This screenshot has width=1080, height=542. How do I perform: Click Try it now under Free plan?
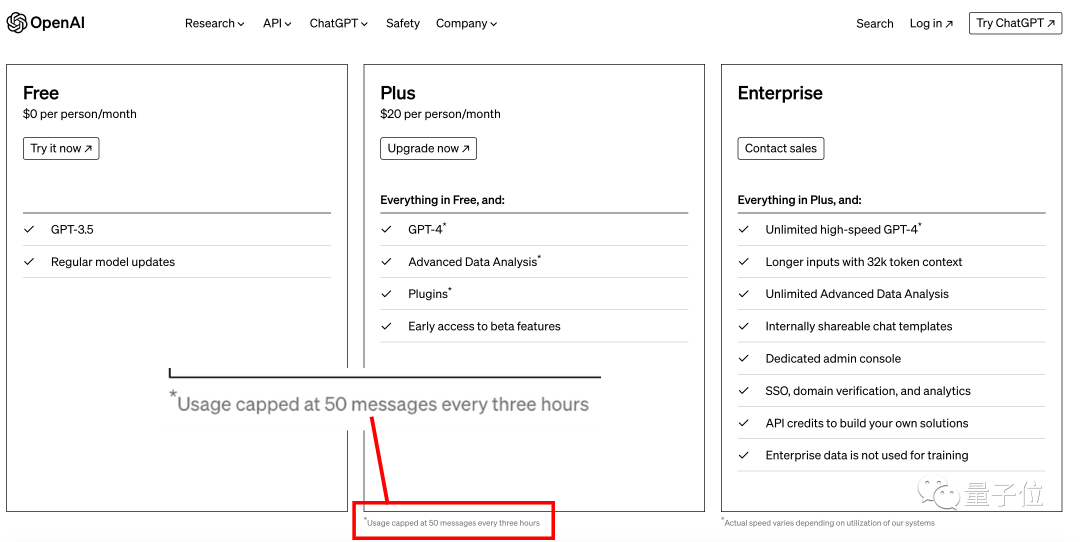(61, 148)
